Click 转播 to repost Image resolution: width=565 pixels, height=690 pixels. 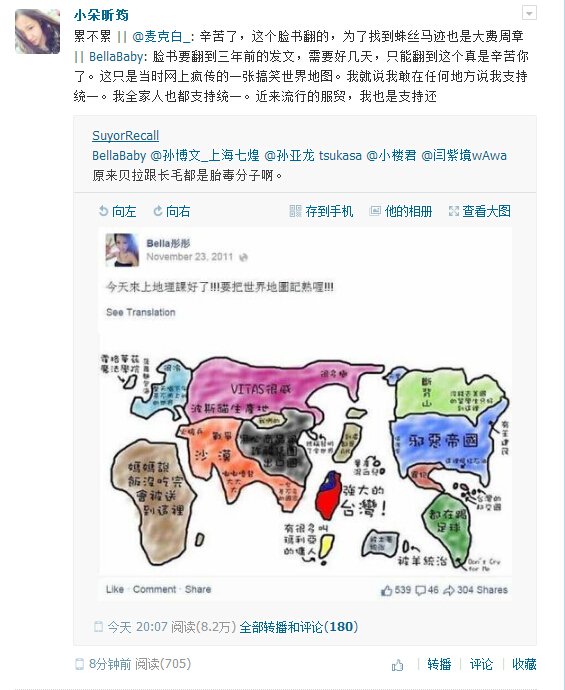(439, 664)
